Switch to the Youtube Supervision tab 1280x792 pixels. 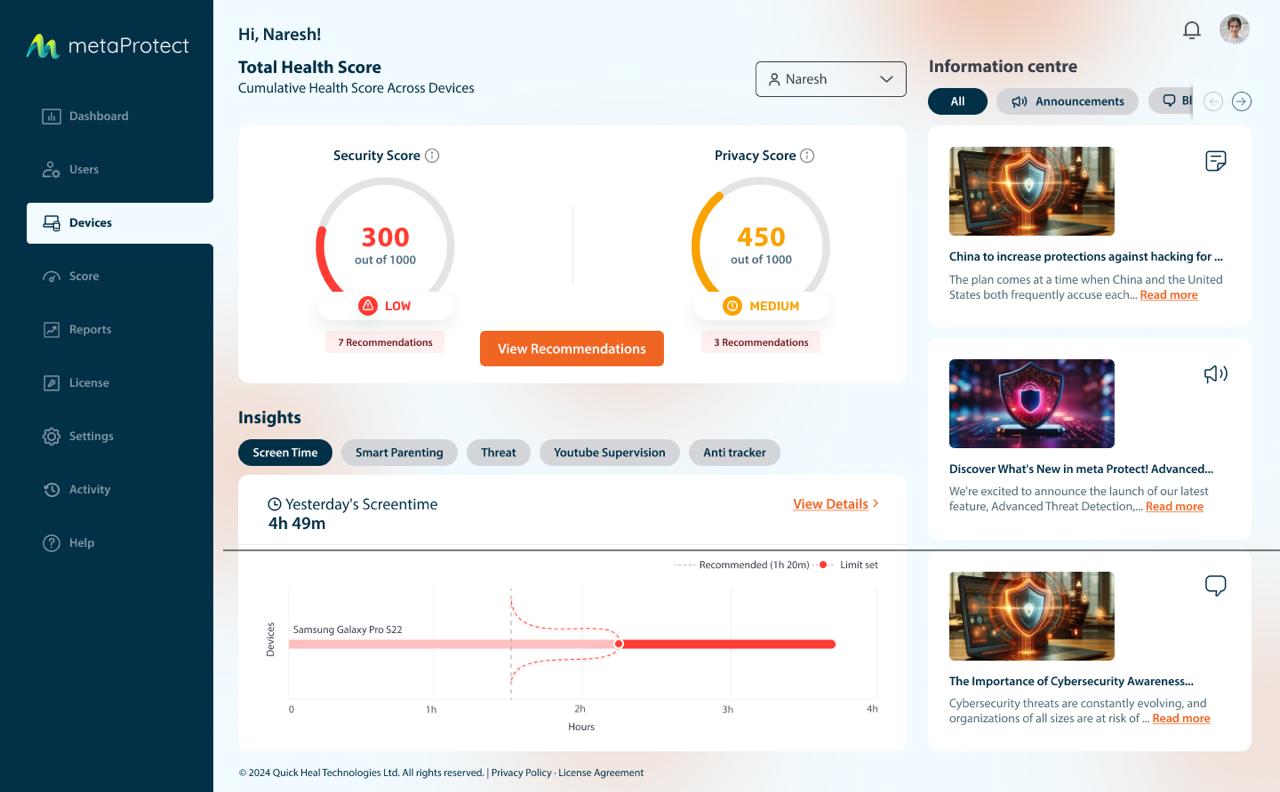click(609, 452)
